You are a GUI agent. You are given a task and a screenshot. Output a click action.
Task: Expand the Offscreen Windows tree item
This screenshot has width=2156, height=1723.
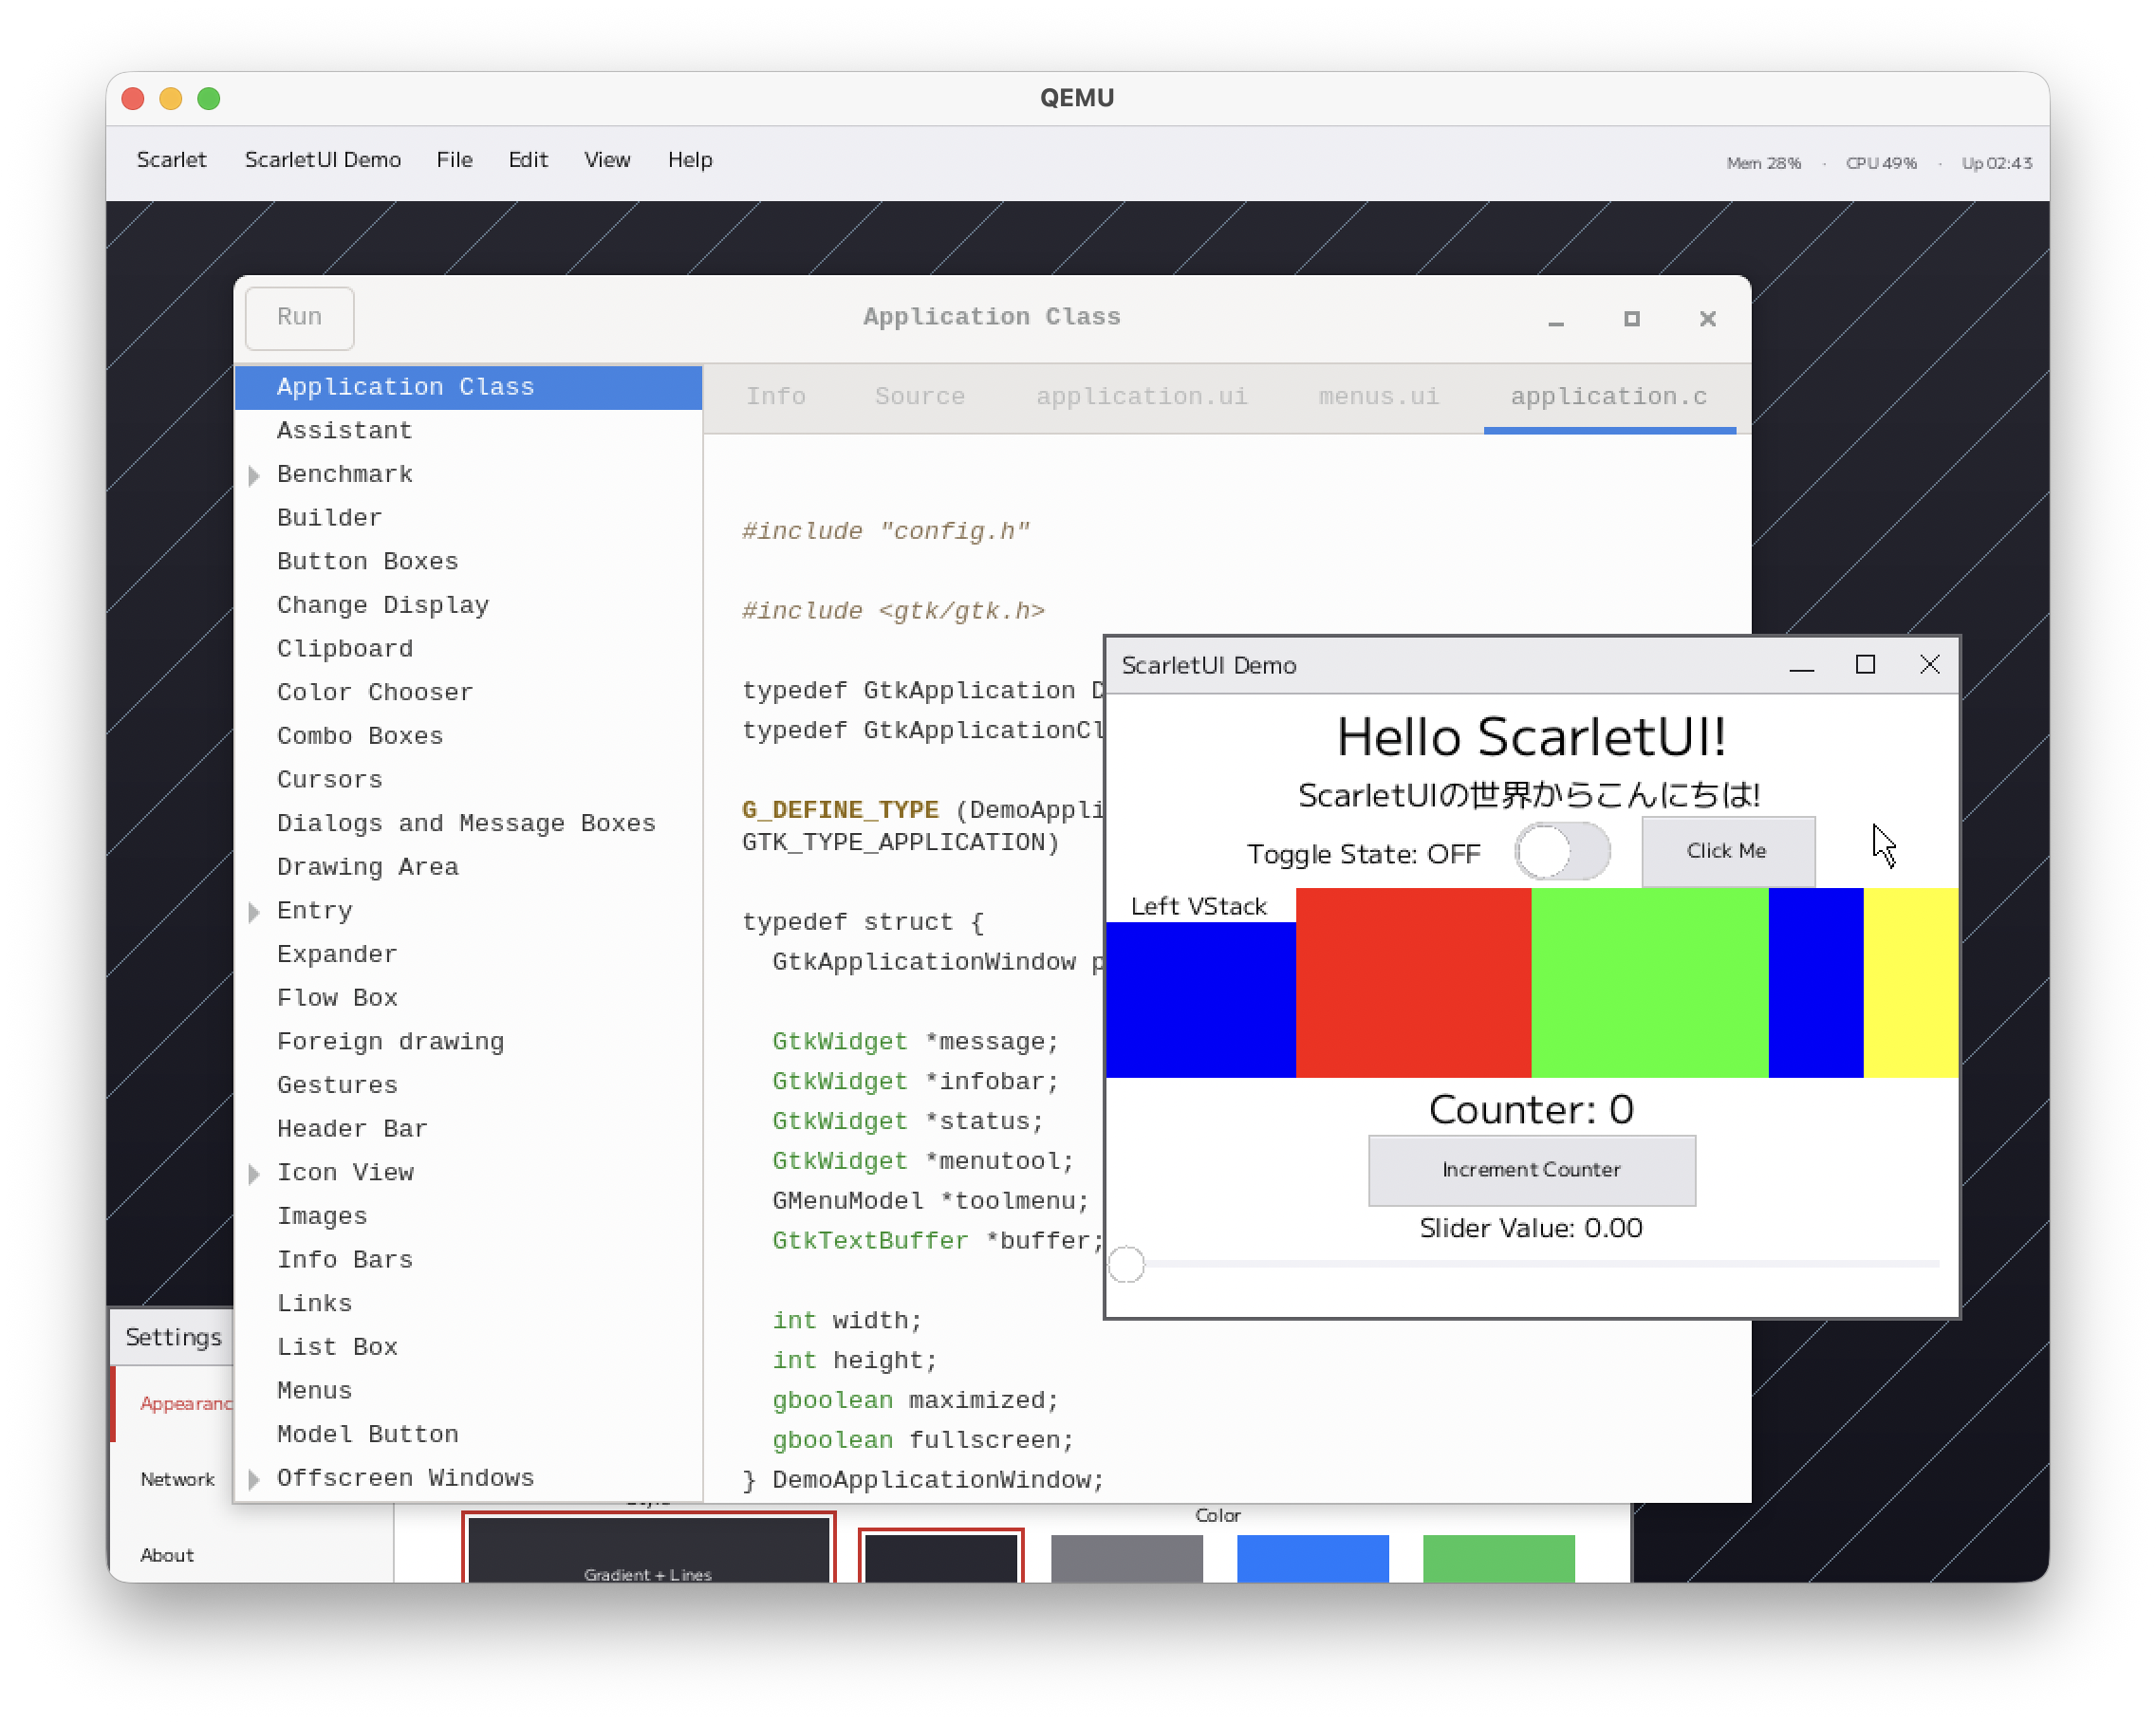pos(254,1479)
